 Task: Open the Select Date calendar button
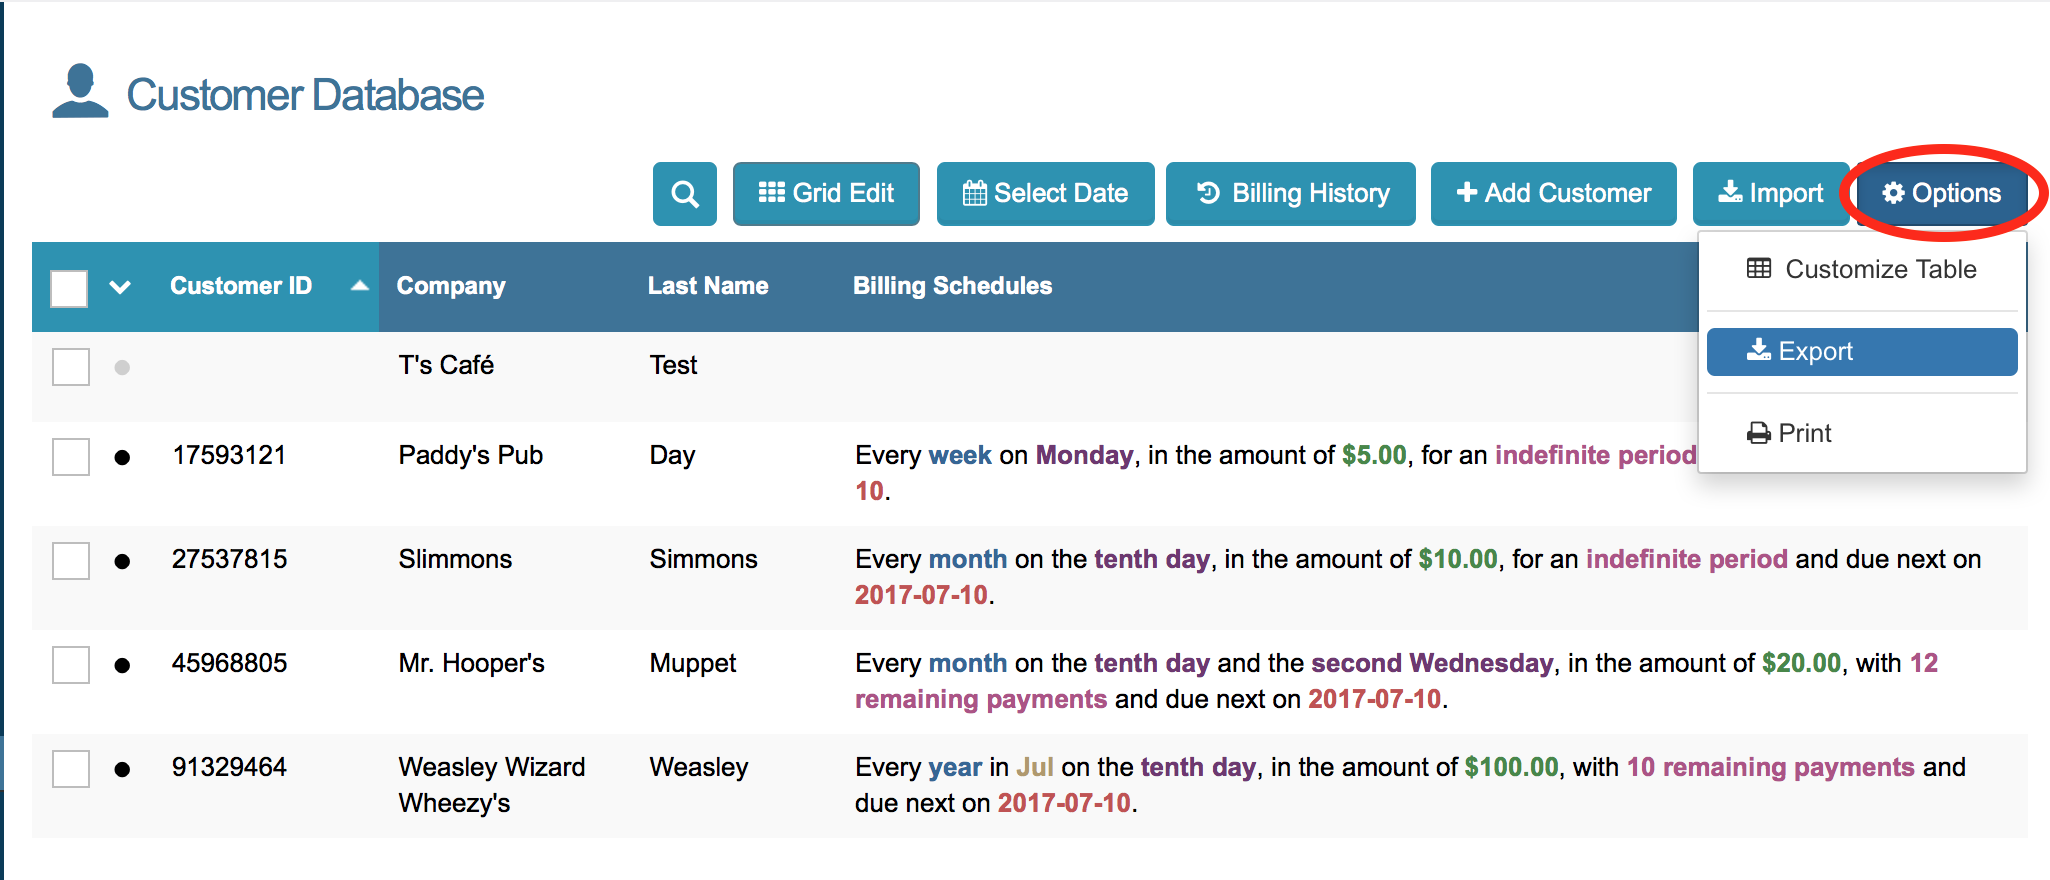point(1045,194)
